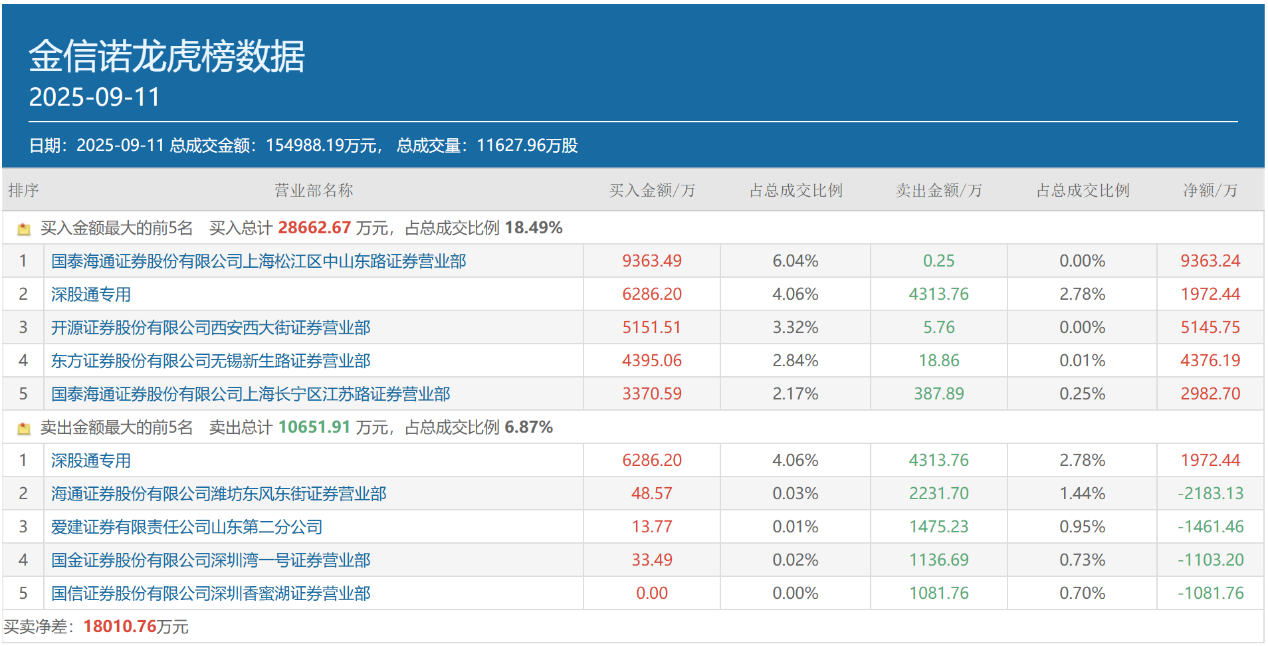
Task: Open 深股通专用 link in the buy top-5 list
Action: click(91, 294)
